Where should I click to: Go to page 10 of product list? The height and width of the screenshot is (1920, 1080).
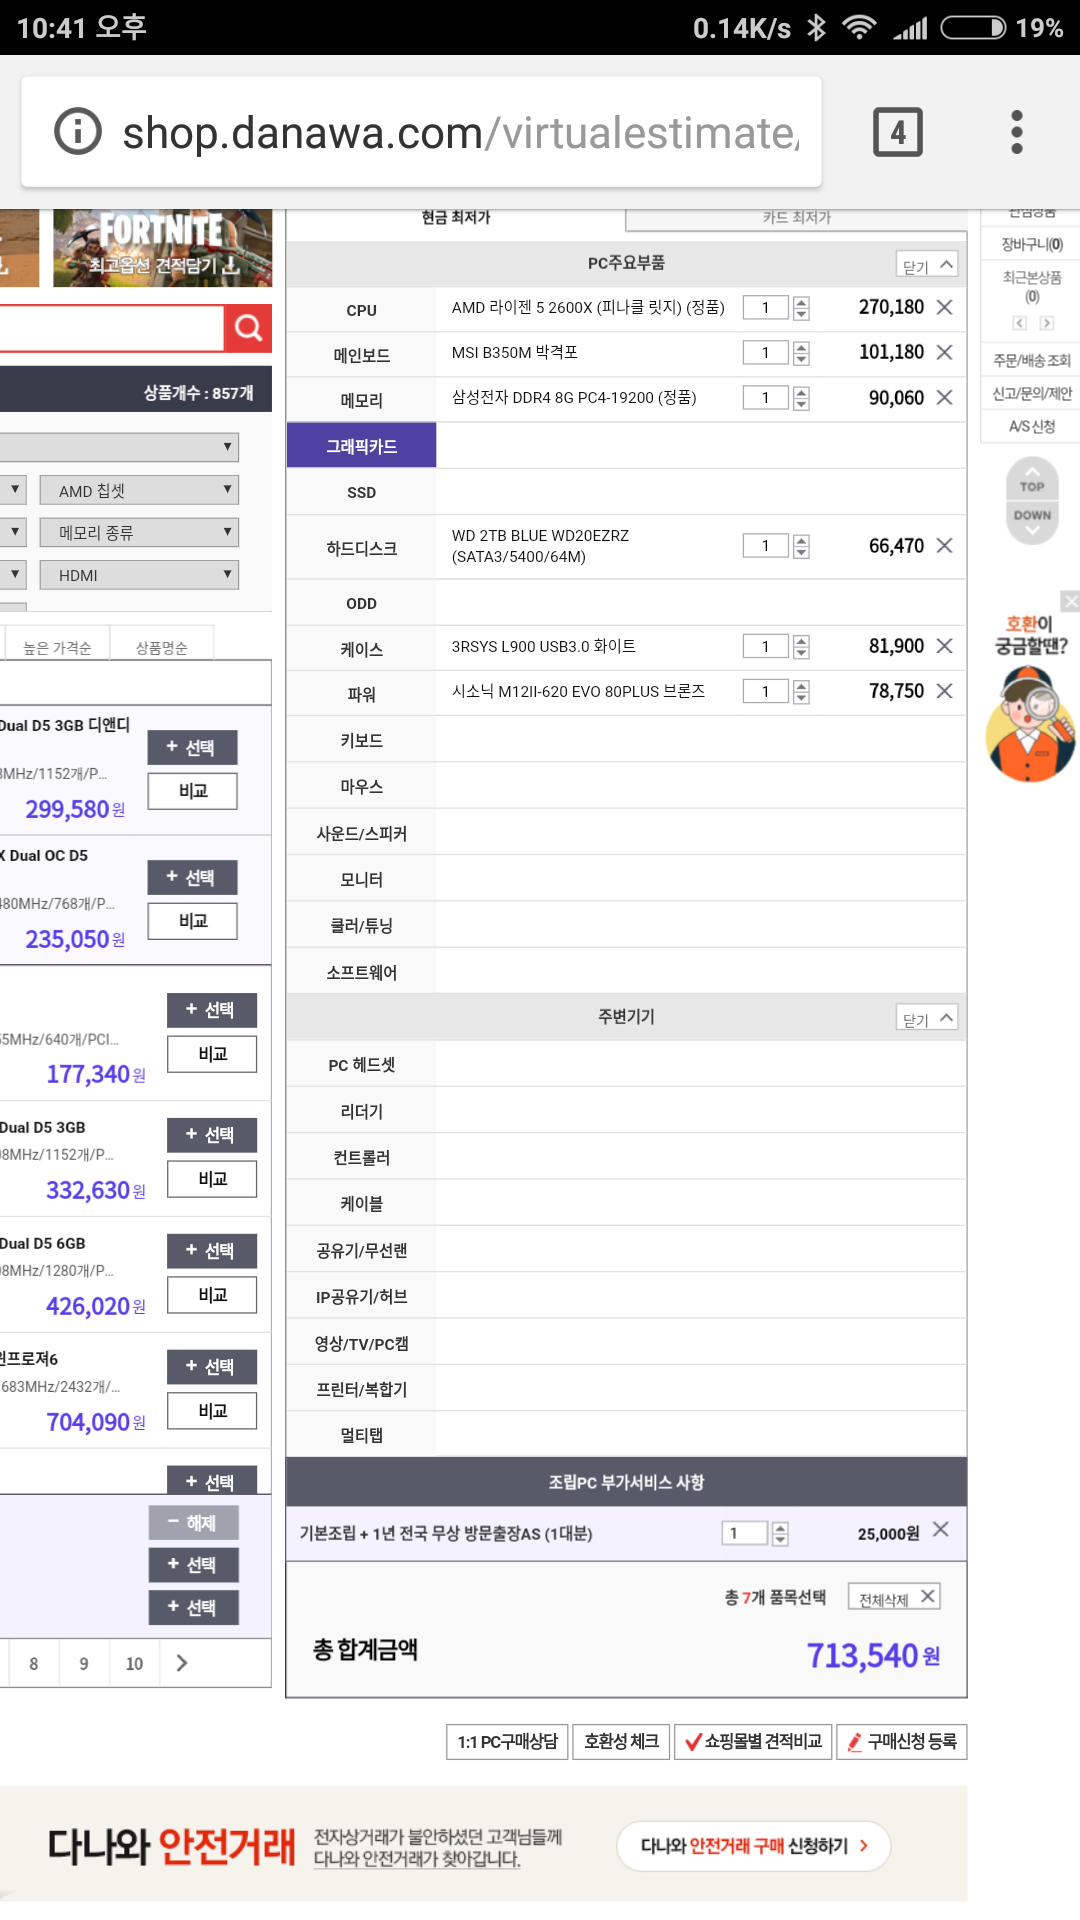pos(134,1663)
